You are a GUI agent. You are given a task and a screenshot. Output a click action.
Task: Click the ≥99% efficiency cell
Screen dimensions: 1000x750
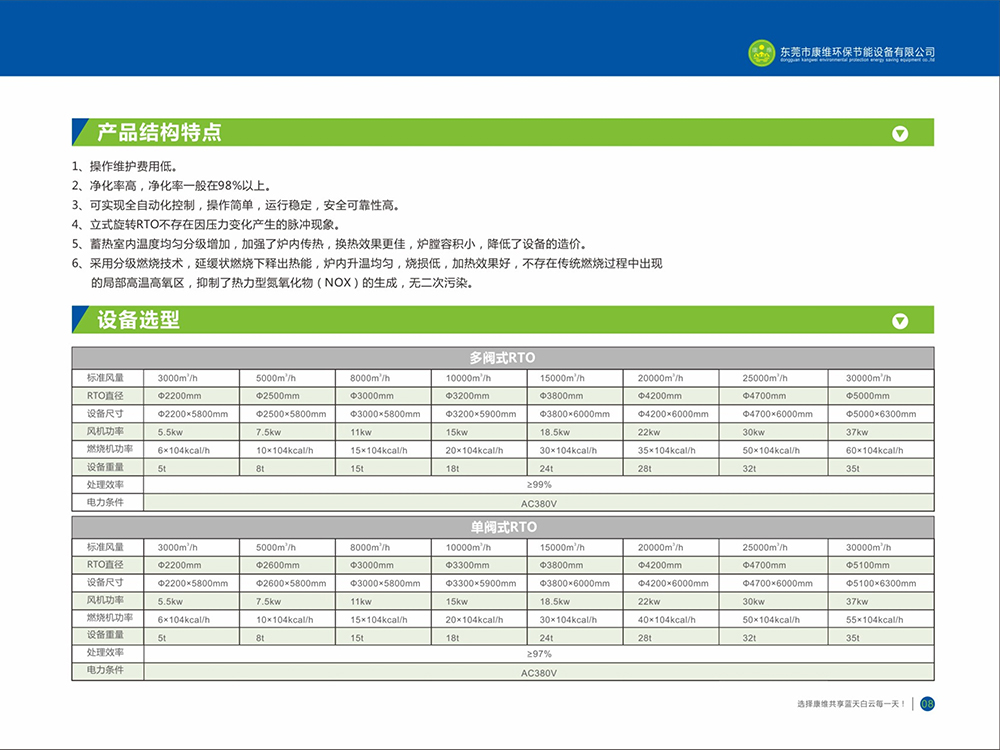pos(539,485)
